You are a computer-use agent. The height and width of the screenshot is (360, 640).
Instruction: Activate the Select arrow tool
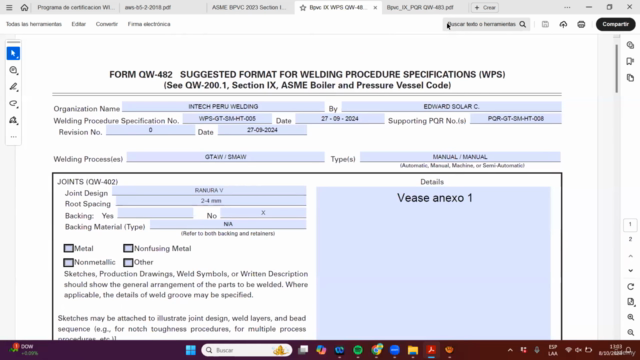click(13, 53)
